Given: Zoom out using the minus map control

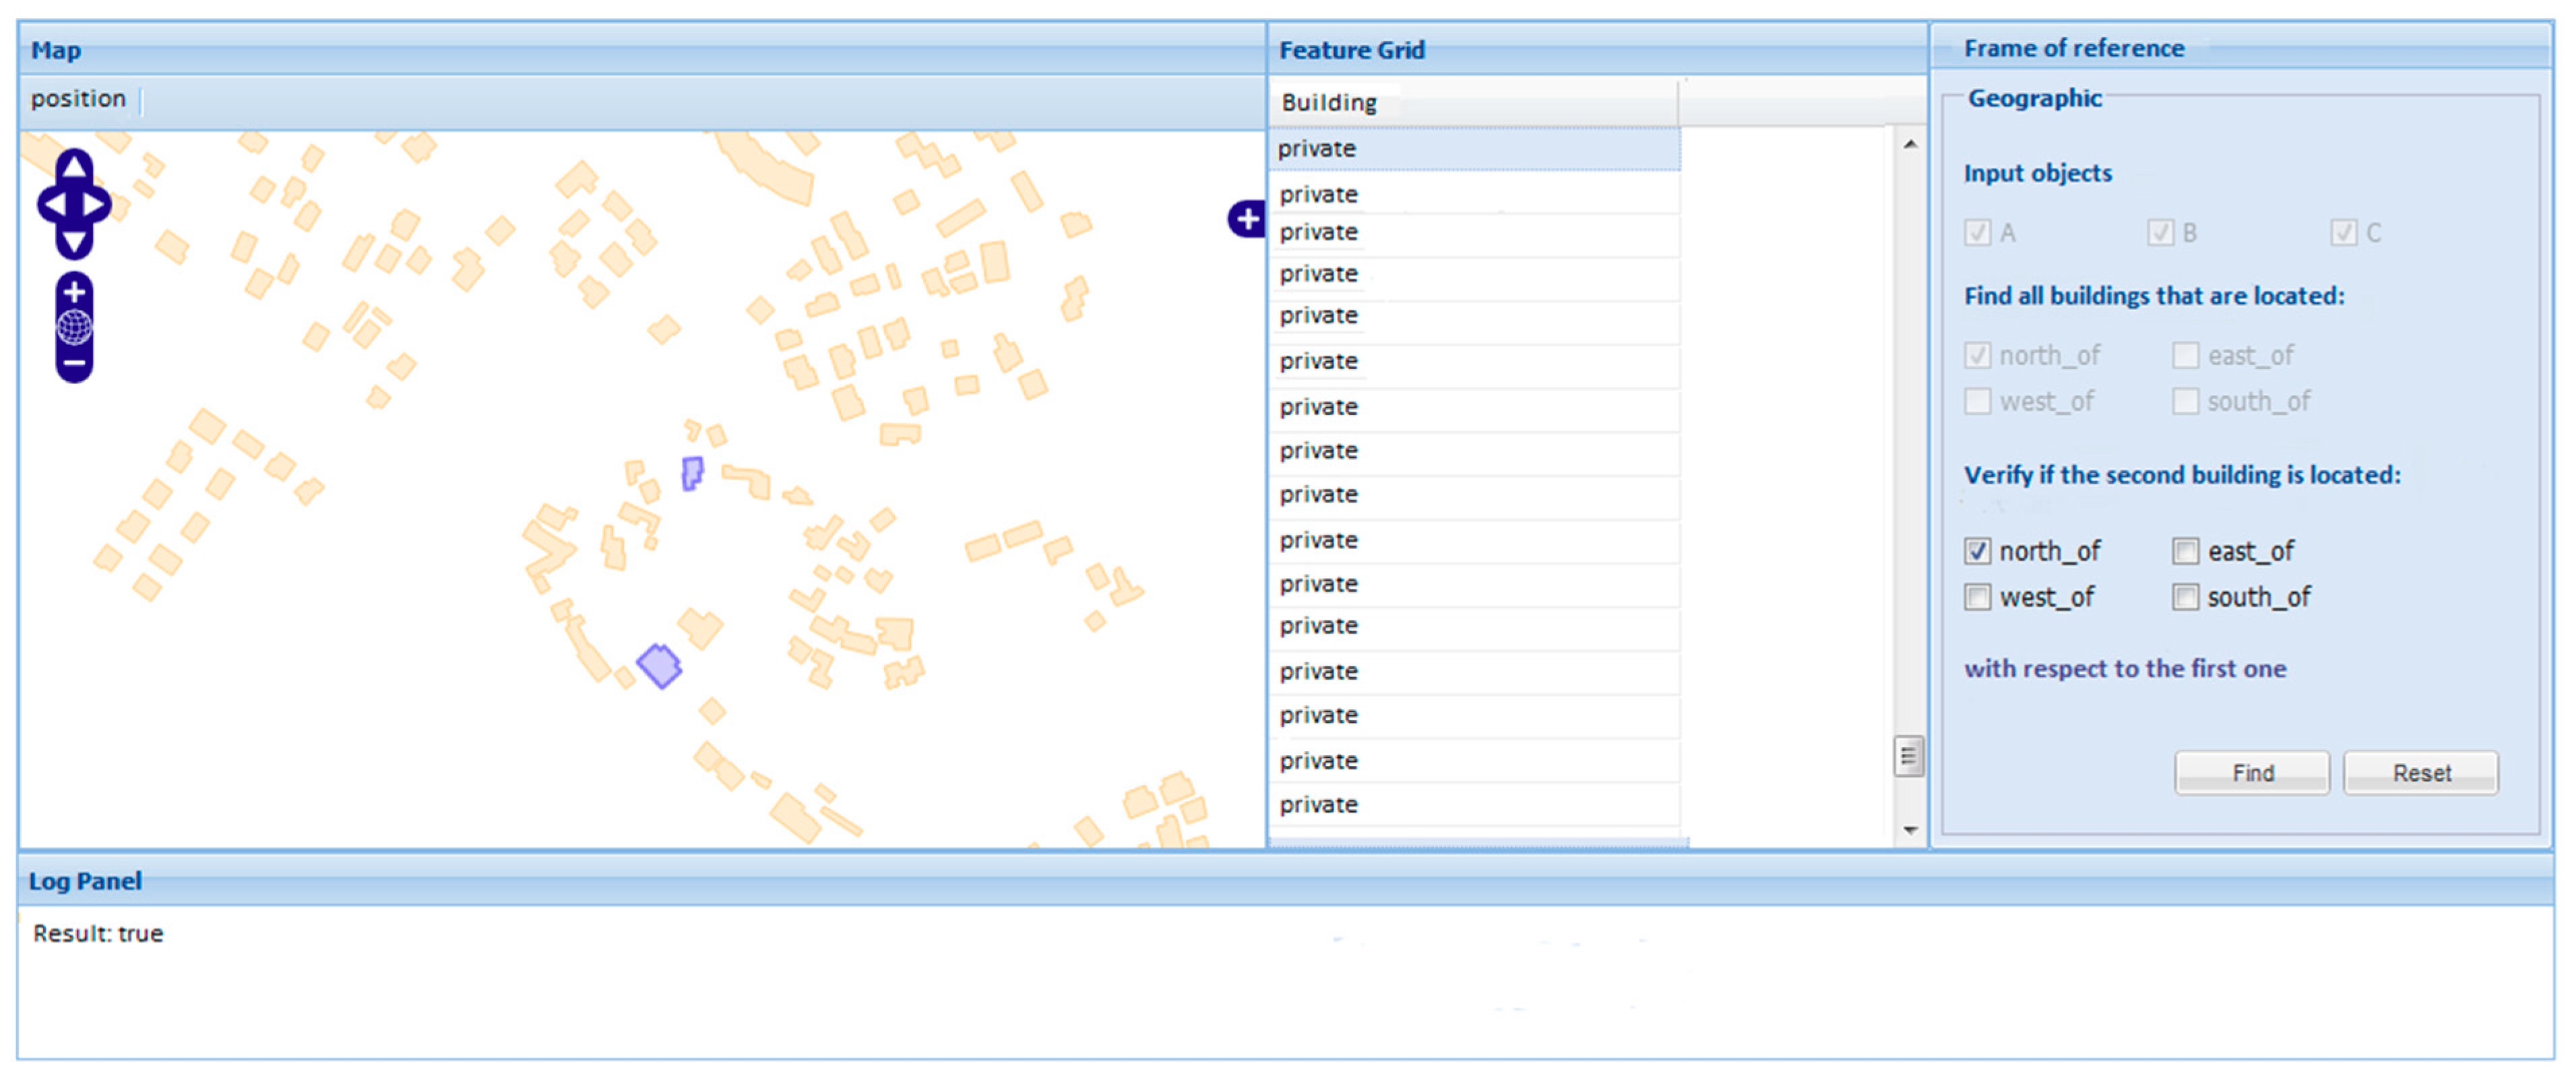Looking at the screenshot, I should (74, 364).
